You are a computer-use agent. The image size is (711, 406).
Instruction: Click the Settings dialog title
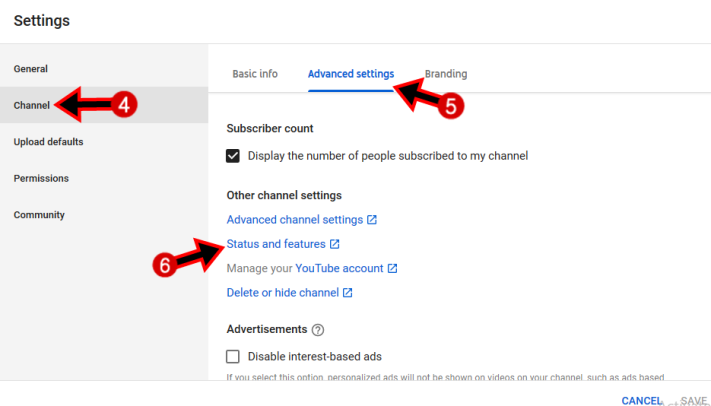[42, 21]
